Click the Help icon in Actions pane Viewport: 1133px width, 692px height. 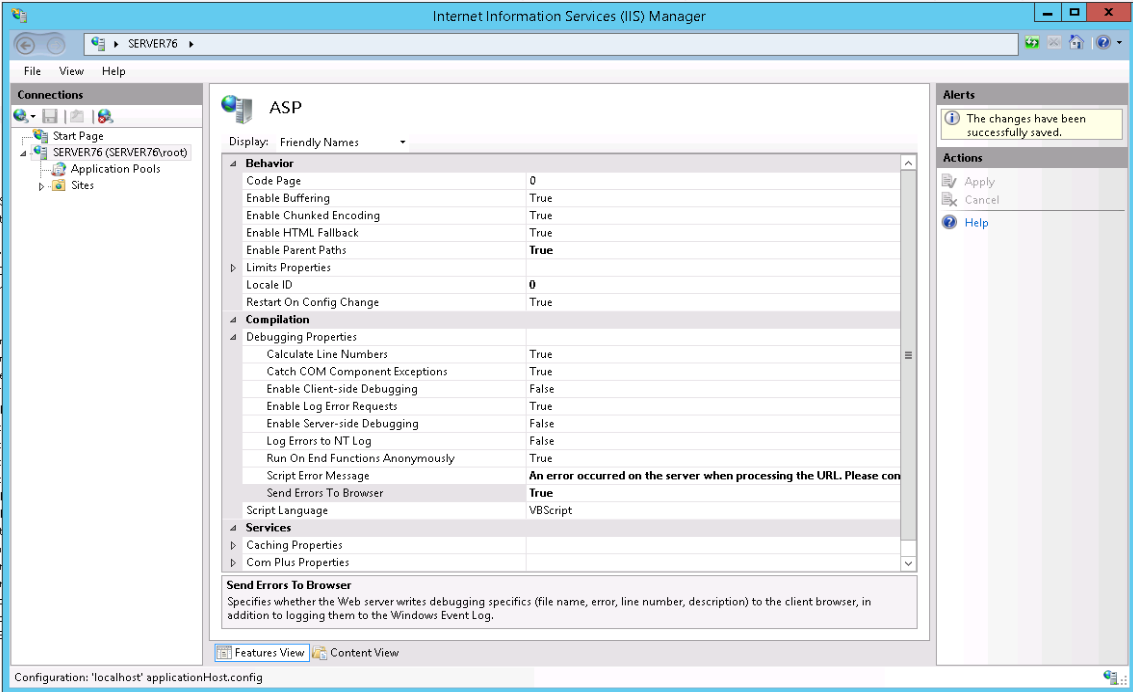949,222
